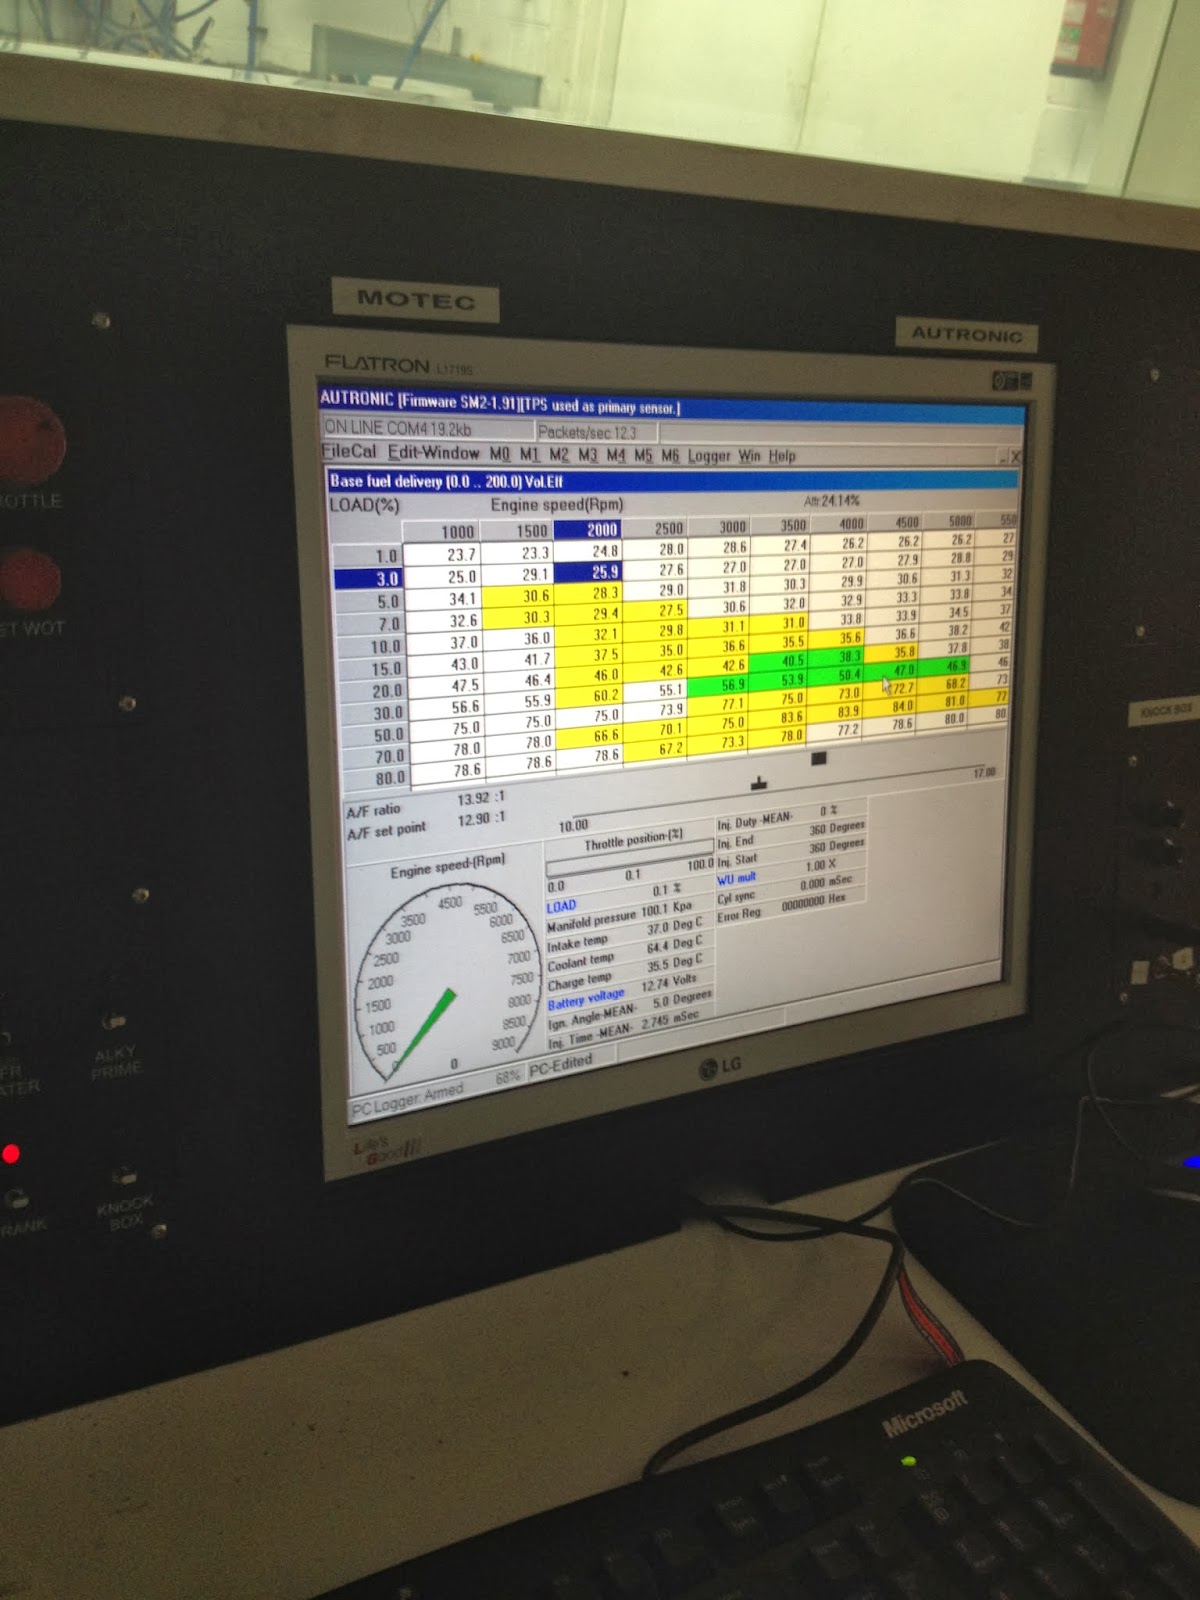Select the highlighted 3.0 load row header
The height and width of the screenshot is (1600, 1200).
tap(368, 578)
